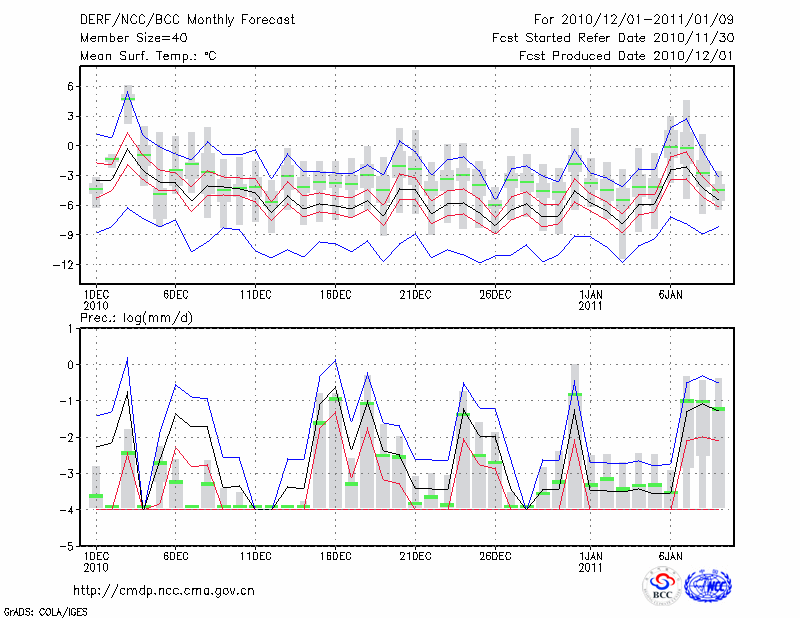Click the GrADS: COLA/IGES credit text

(42, 610)
